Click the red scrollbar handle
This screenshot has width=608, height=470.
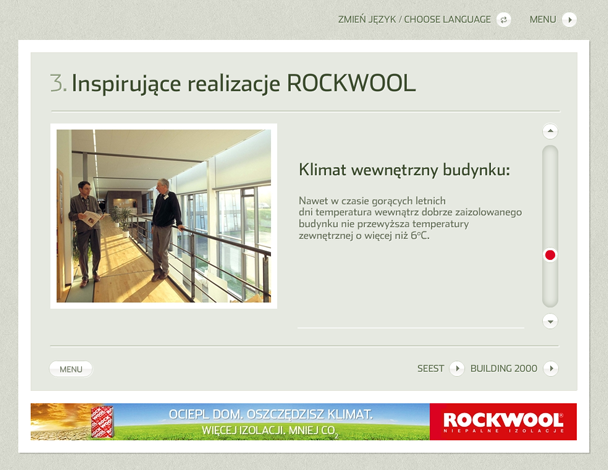point(550,256)
